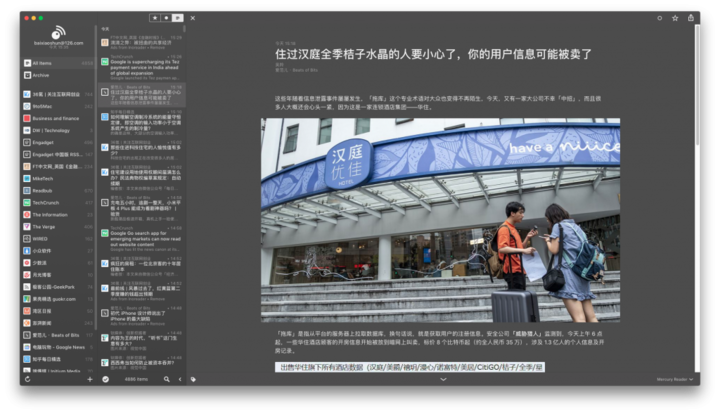Screen dimensions: 720x414
Task: Open the Google Tez payment service article
Action: coord(143,67)
